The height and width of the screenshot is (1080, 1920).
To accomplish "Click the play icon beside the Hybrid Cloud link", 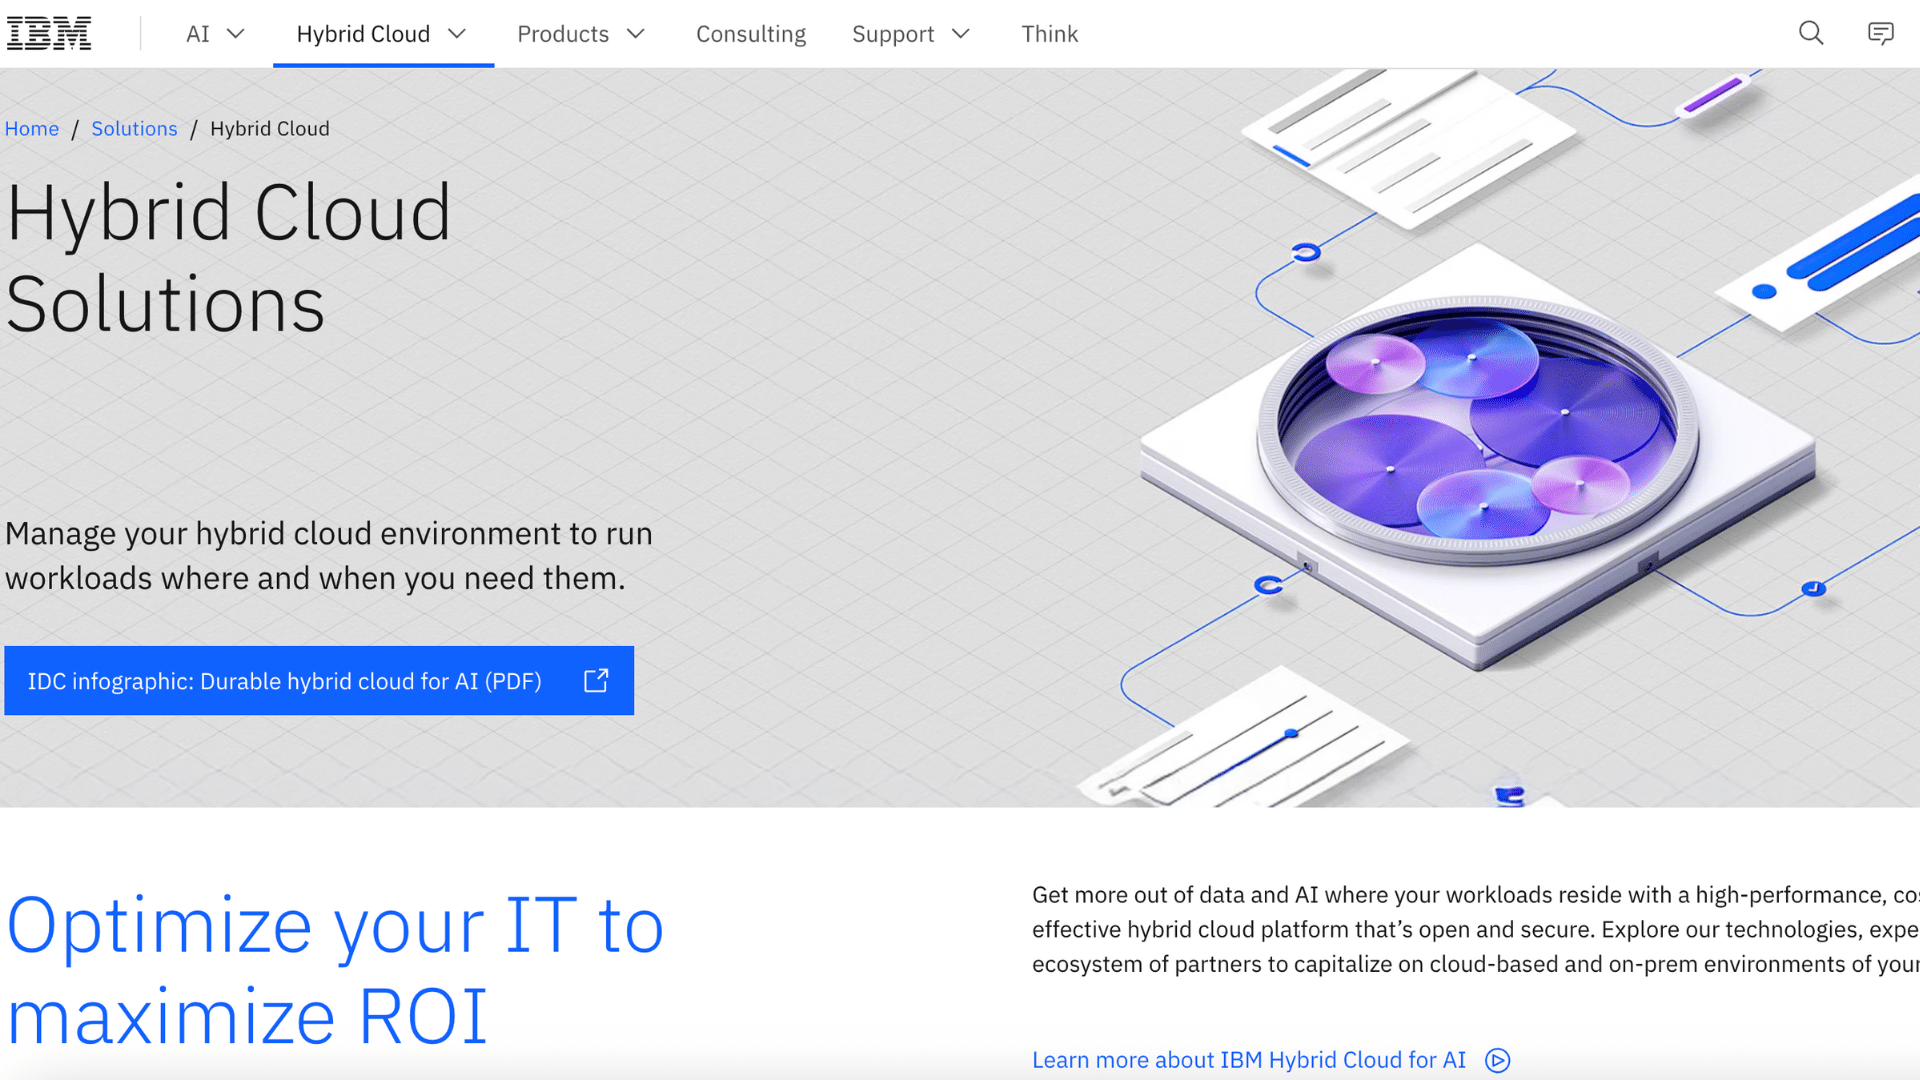I will coord(1496,1060).
